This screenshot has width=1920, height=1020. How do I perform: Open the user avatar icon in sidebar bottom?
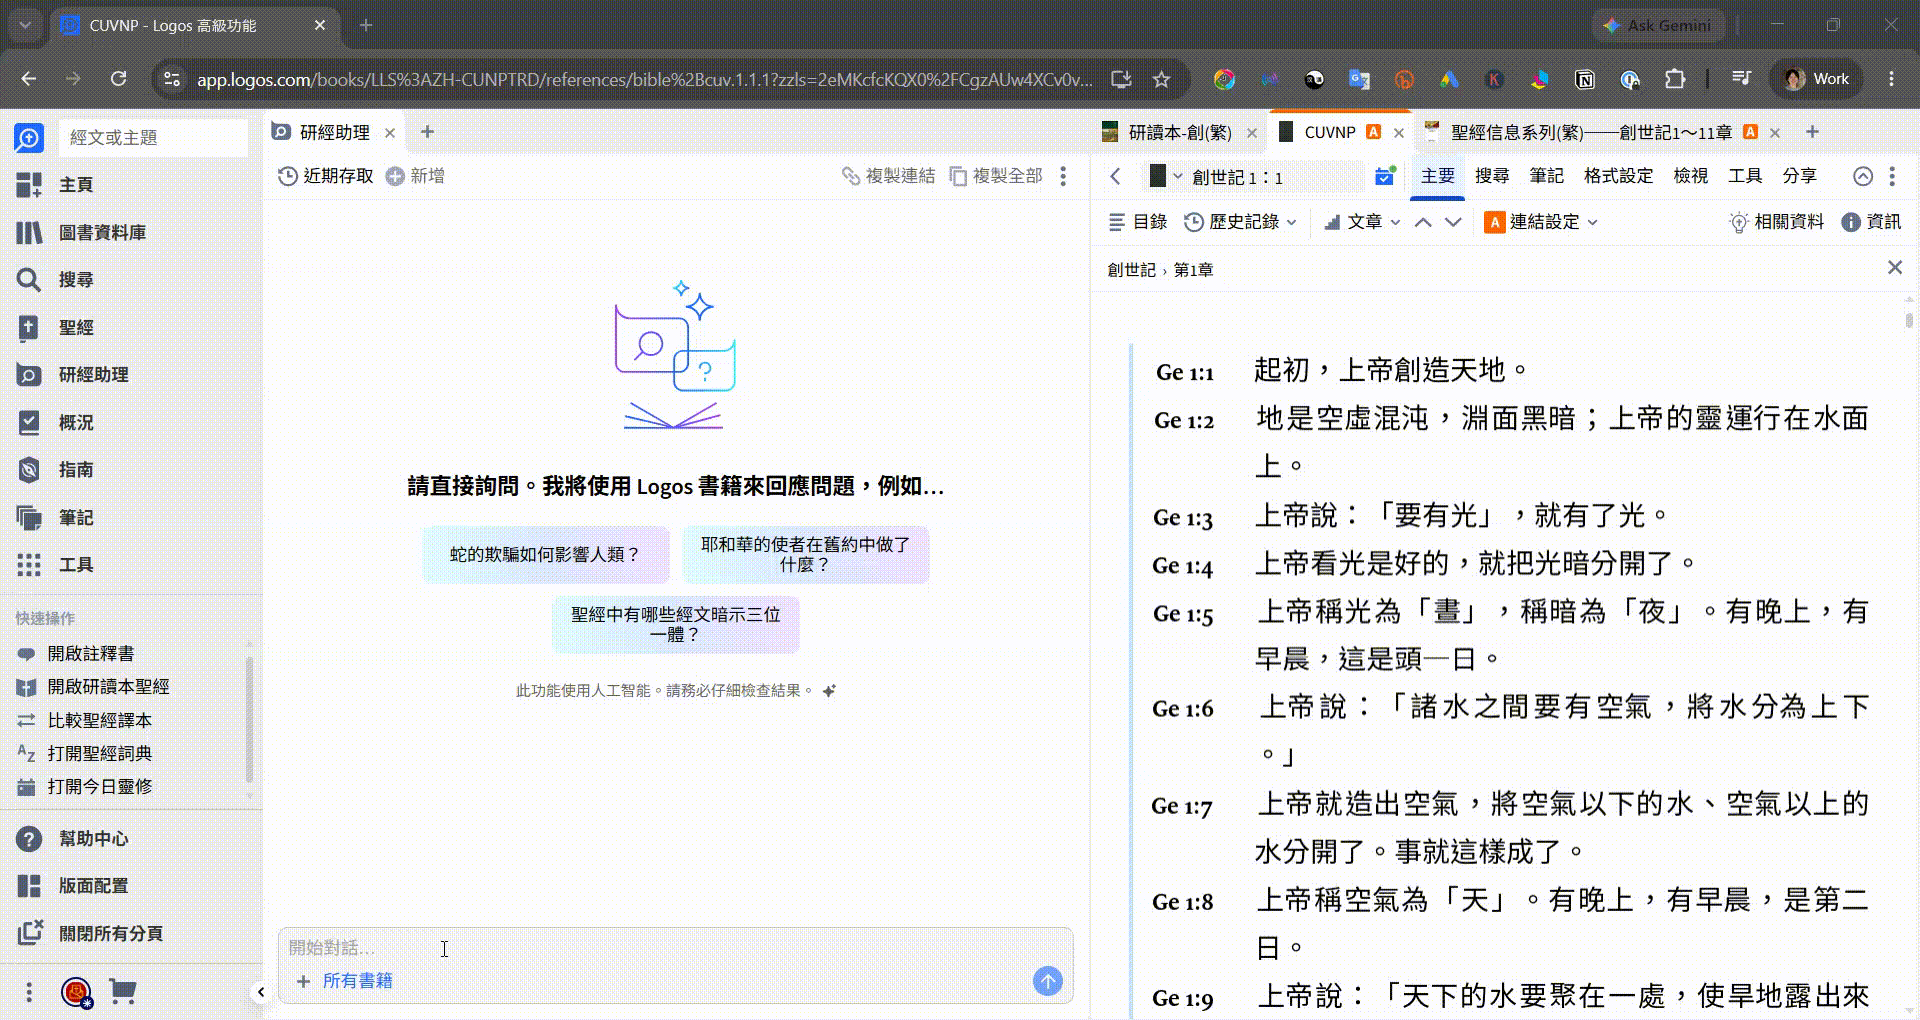tap(77, 992)
